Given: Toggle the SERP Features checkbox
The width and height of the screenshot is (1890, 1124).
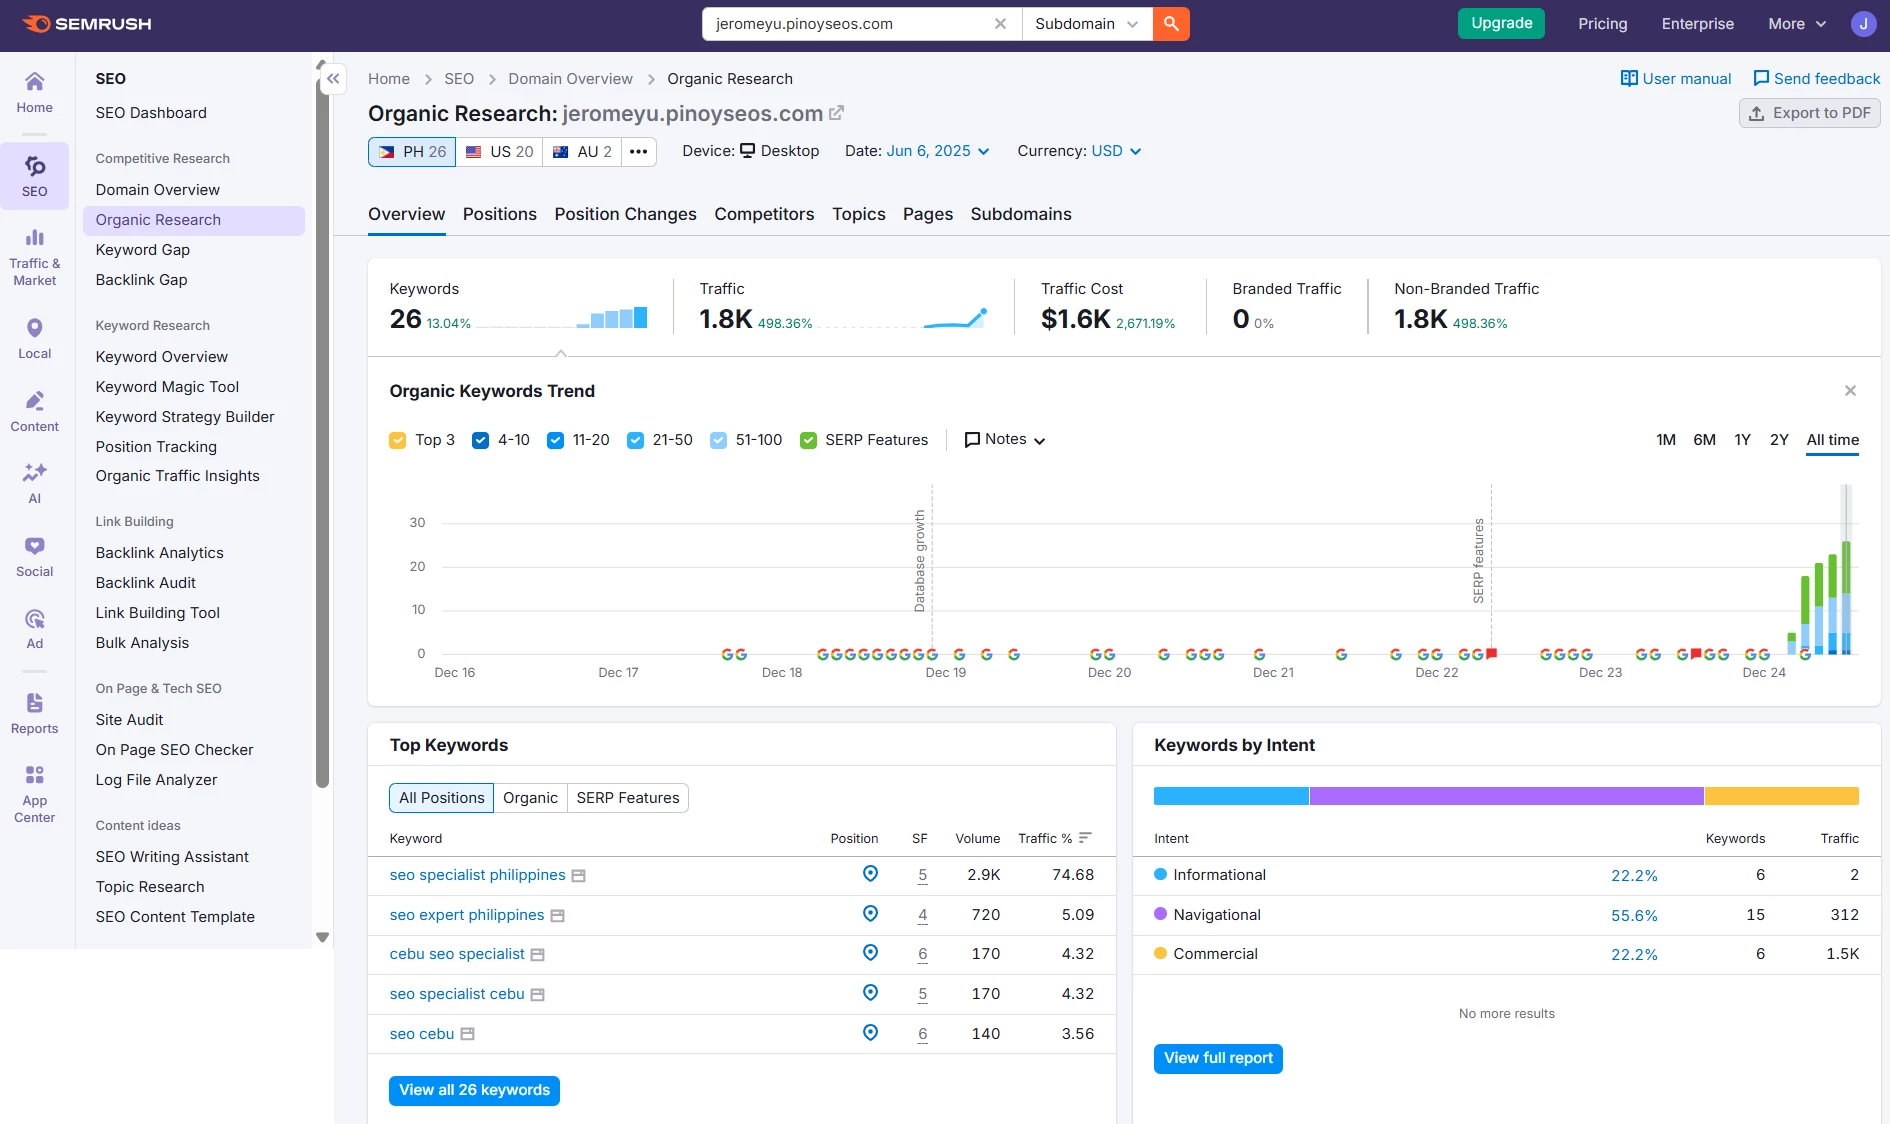Looking at the screenshot, I should pos(808,440).
